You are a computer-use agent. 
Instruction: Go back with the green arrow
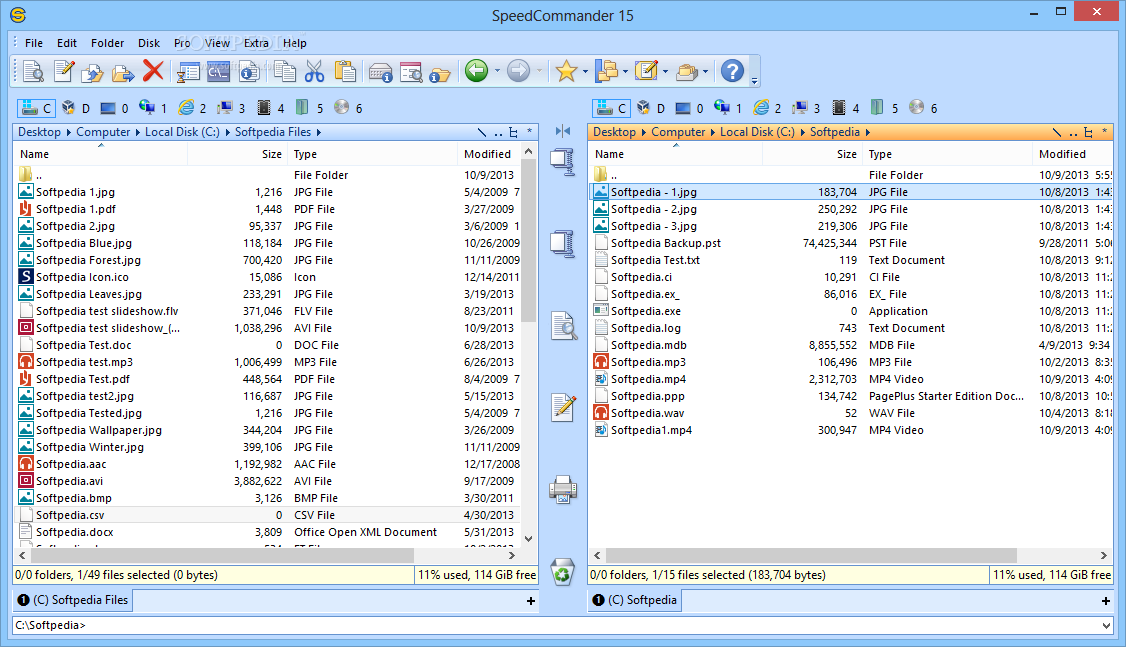[x=476, y=71]
